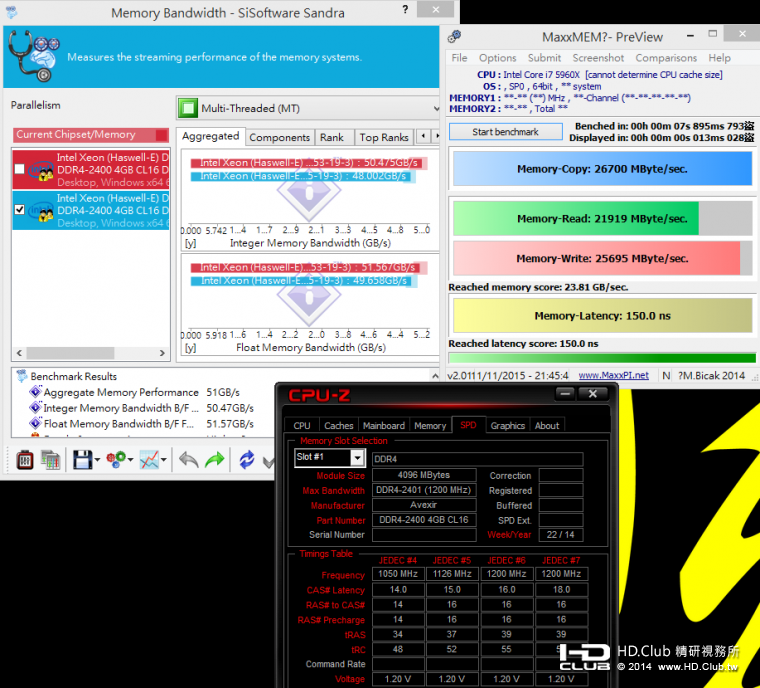Click the multi-chart compare icon in Sandra toolbar
The width and height of the screenshot is (760, 688).
(x=52, y=460)
